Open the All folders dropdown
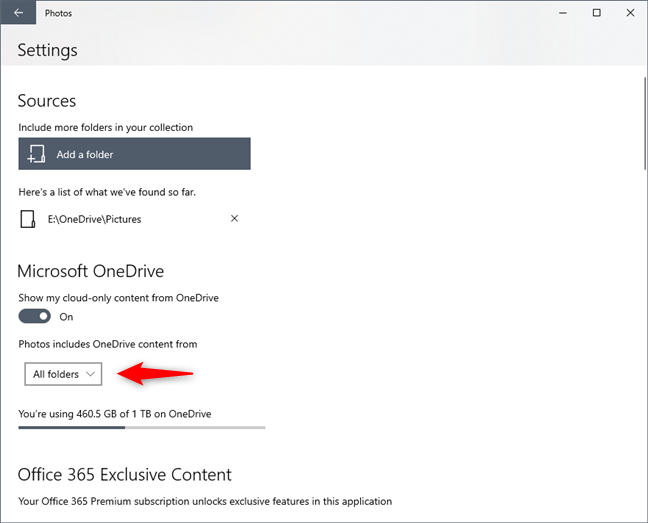The width and height of the screenshot is (648, 523). pyautogui.click(x=63, y=374)
